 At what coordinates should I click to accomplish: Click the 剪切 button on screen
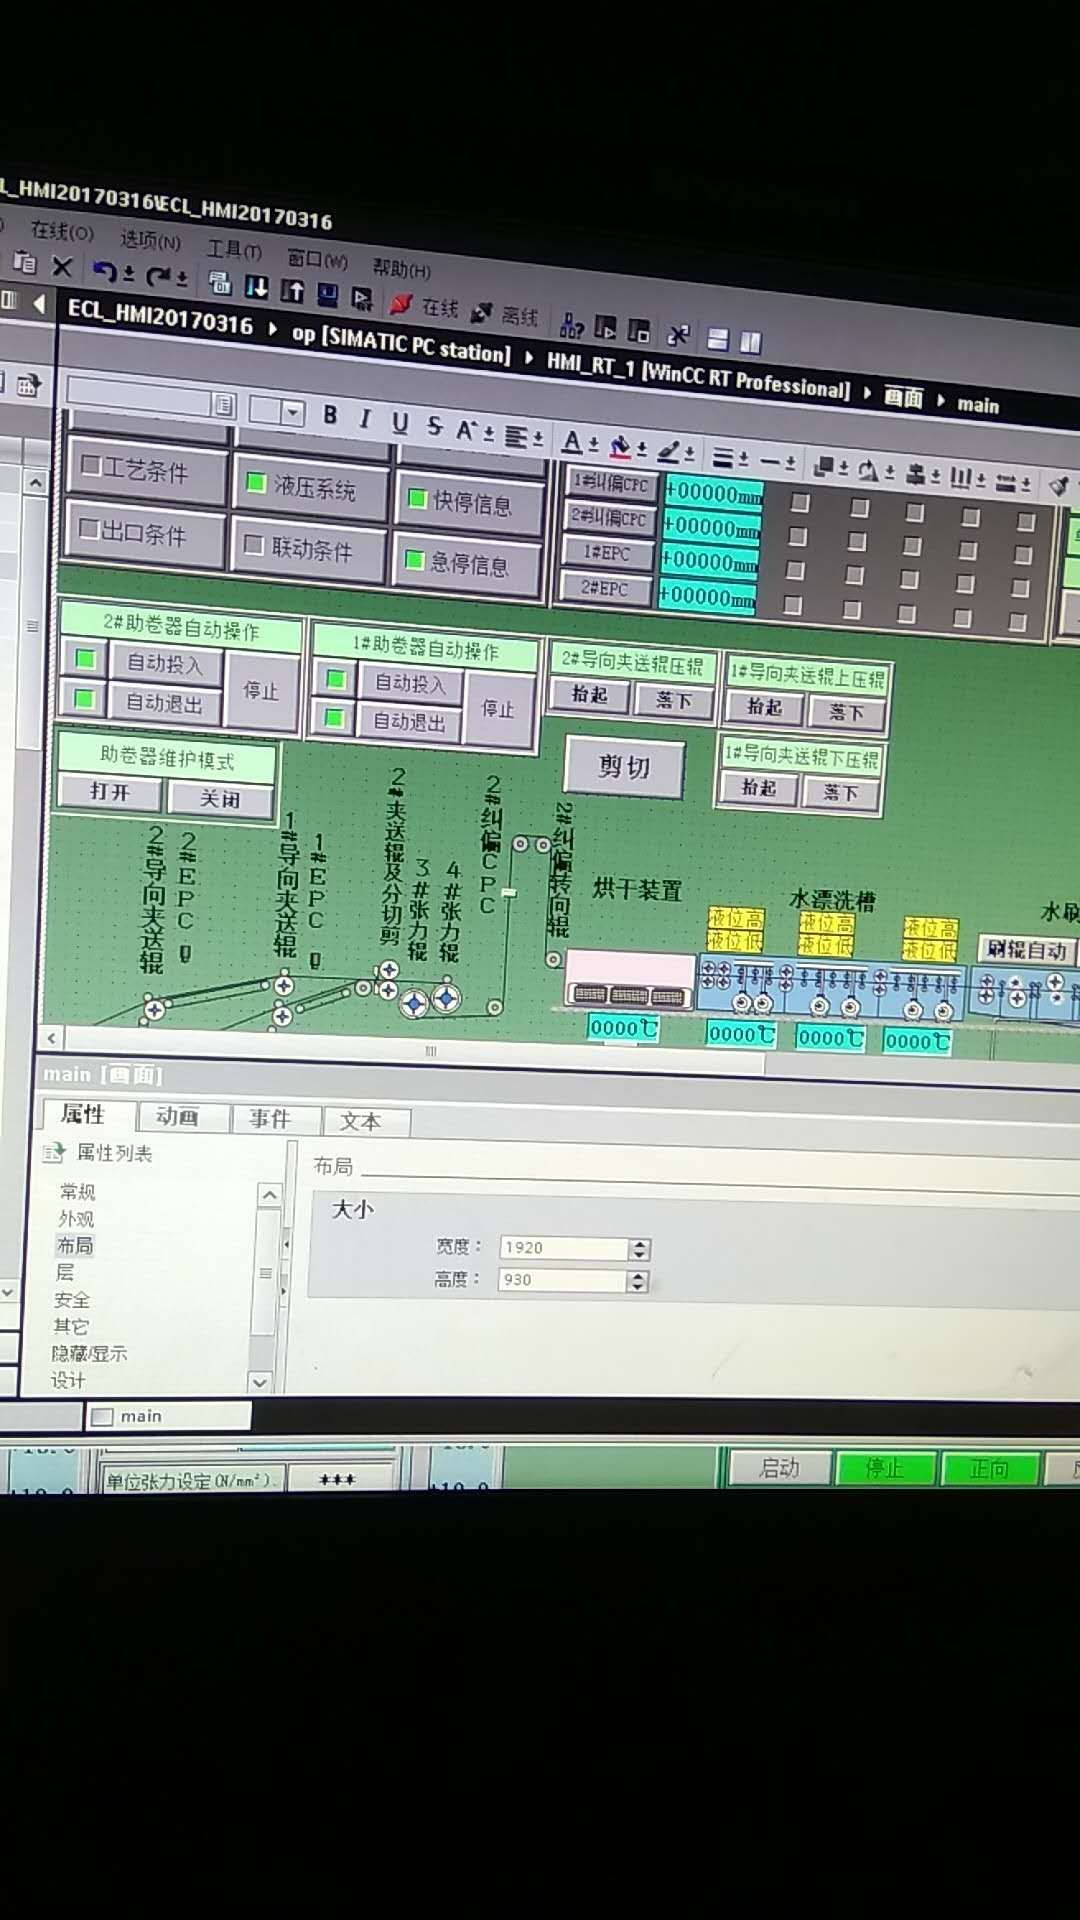point(625,767)
